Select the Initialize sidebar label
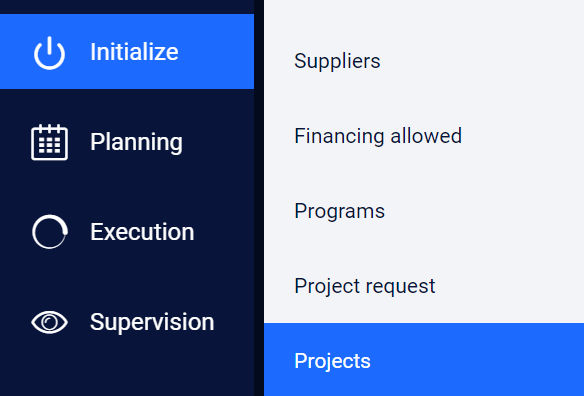Image resolution: width=584 pixels, height=396 pixels. pyautogui.click(x=134, y=52)
